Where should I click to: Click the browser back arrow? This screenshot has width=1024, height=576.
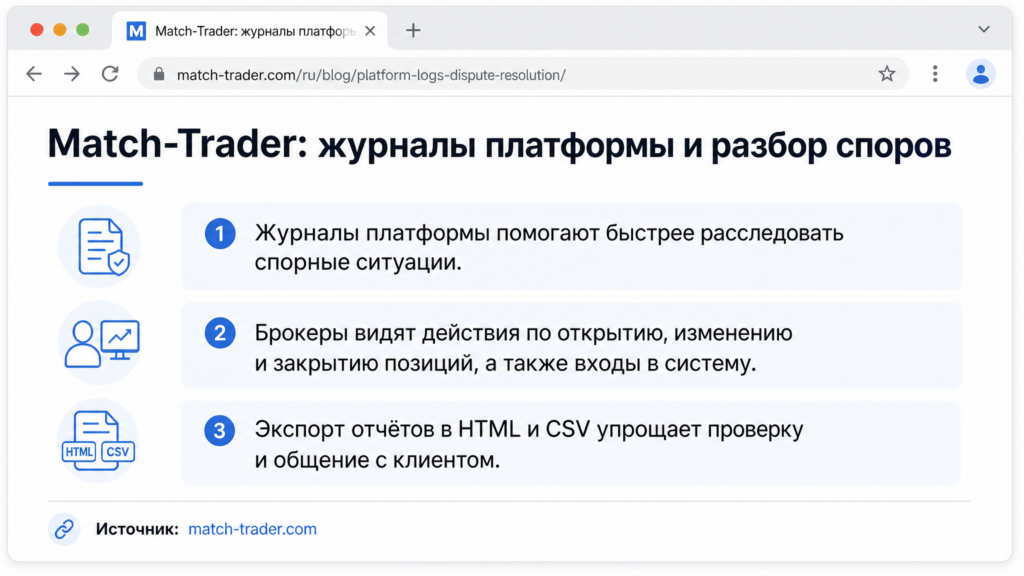[x=34, y=74]
